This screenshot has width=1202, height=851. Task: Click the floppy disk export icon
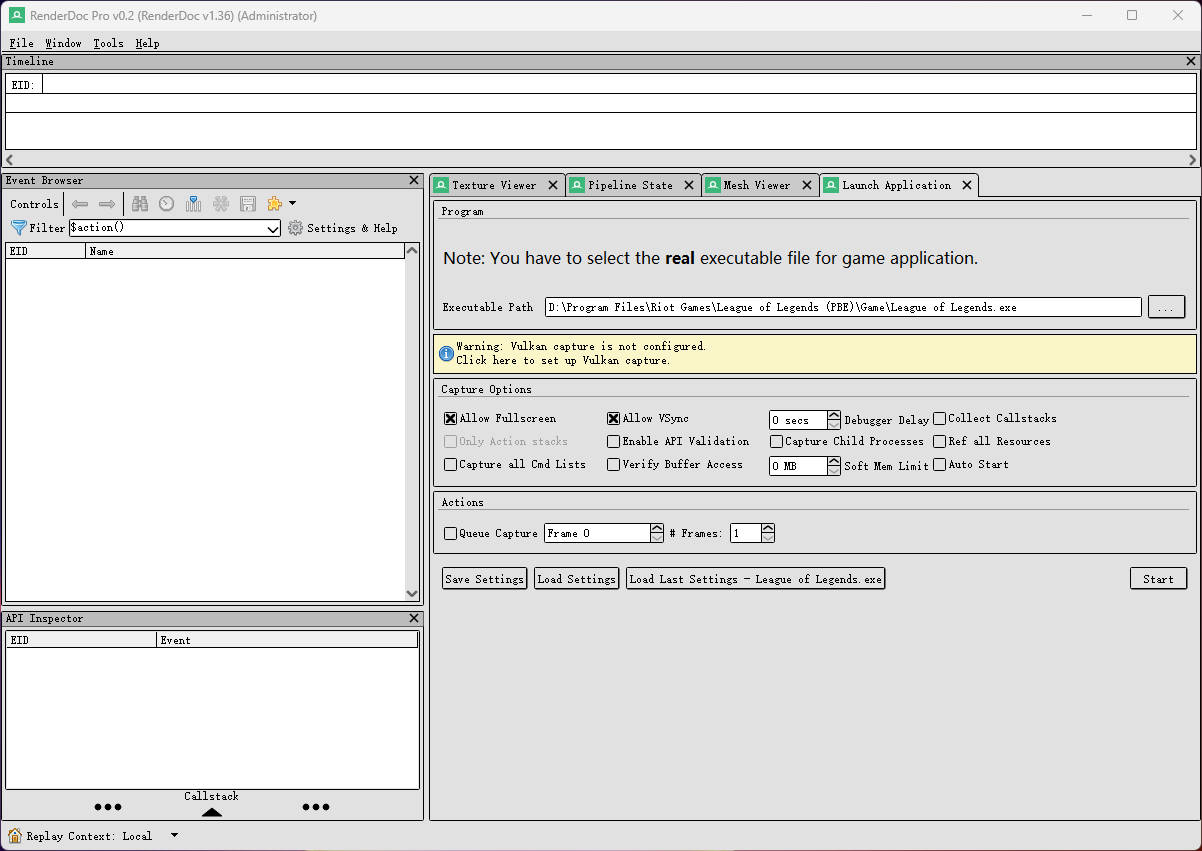pyautogui.click(x=248, y=204)
